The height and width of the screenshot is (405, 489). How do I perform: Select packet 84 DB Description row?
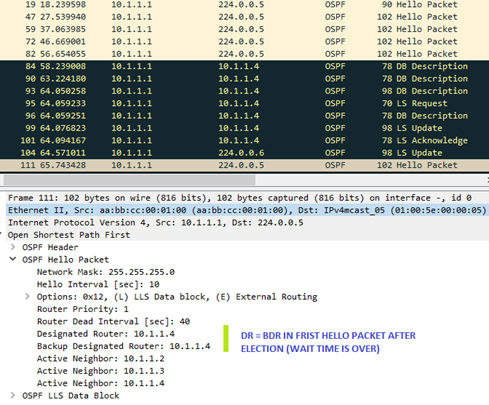coord(244,66)
